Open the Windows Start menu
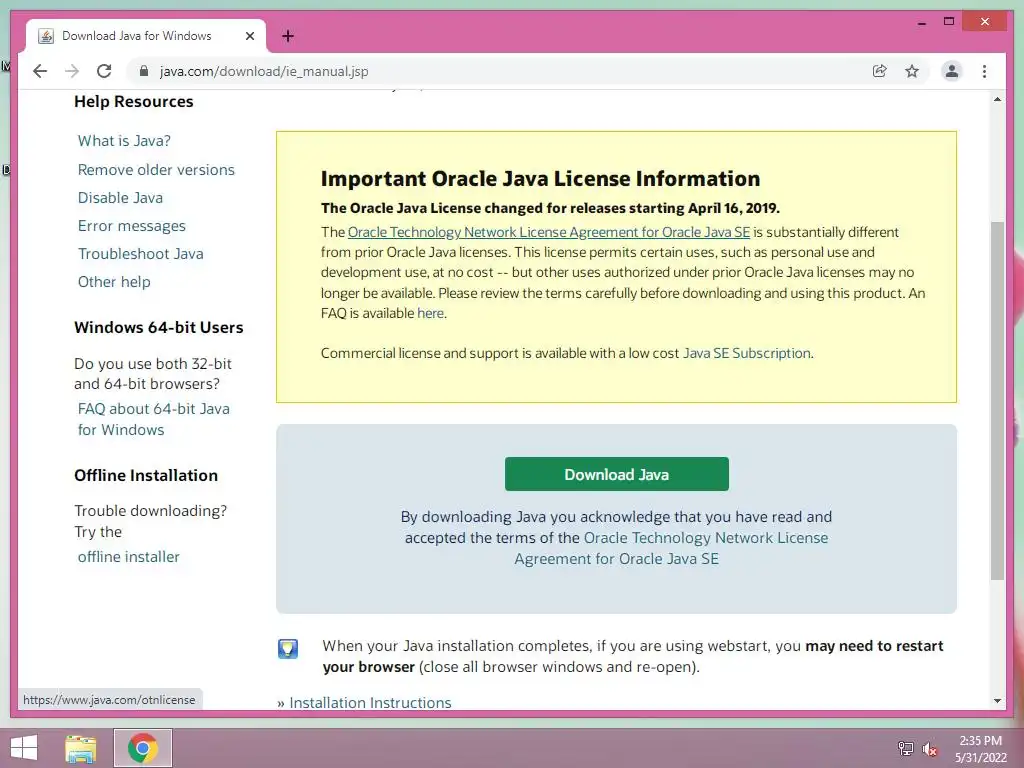 [x=24, y=748]
